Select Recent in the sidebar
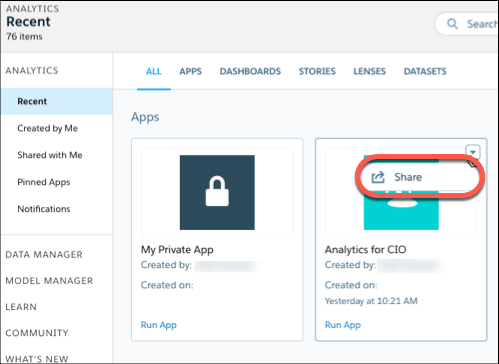Screen dimensions: 499x364 point(57,101)
